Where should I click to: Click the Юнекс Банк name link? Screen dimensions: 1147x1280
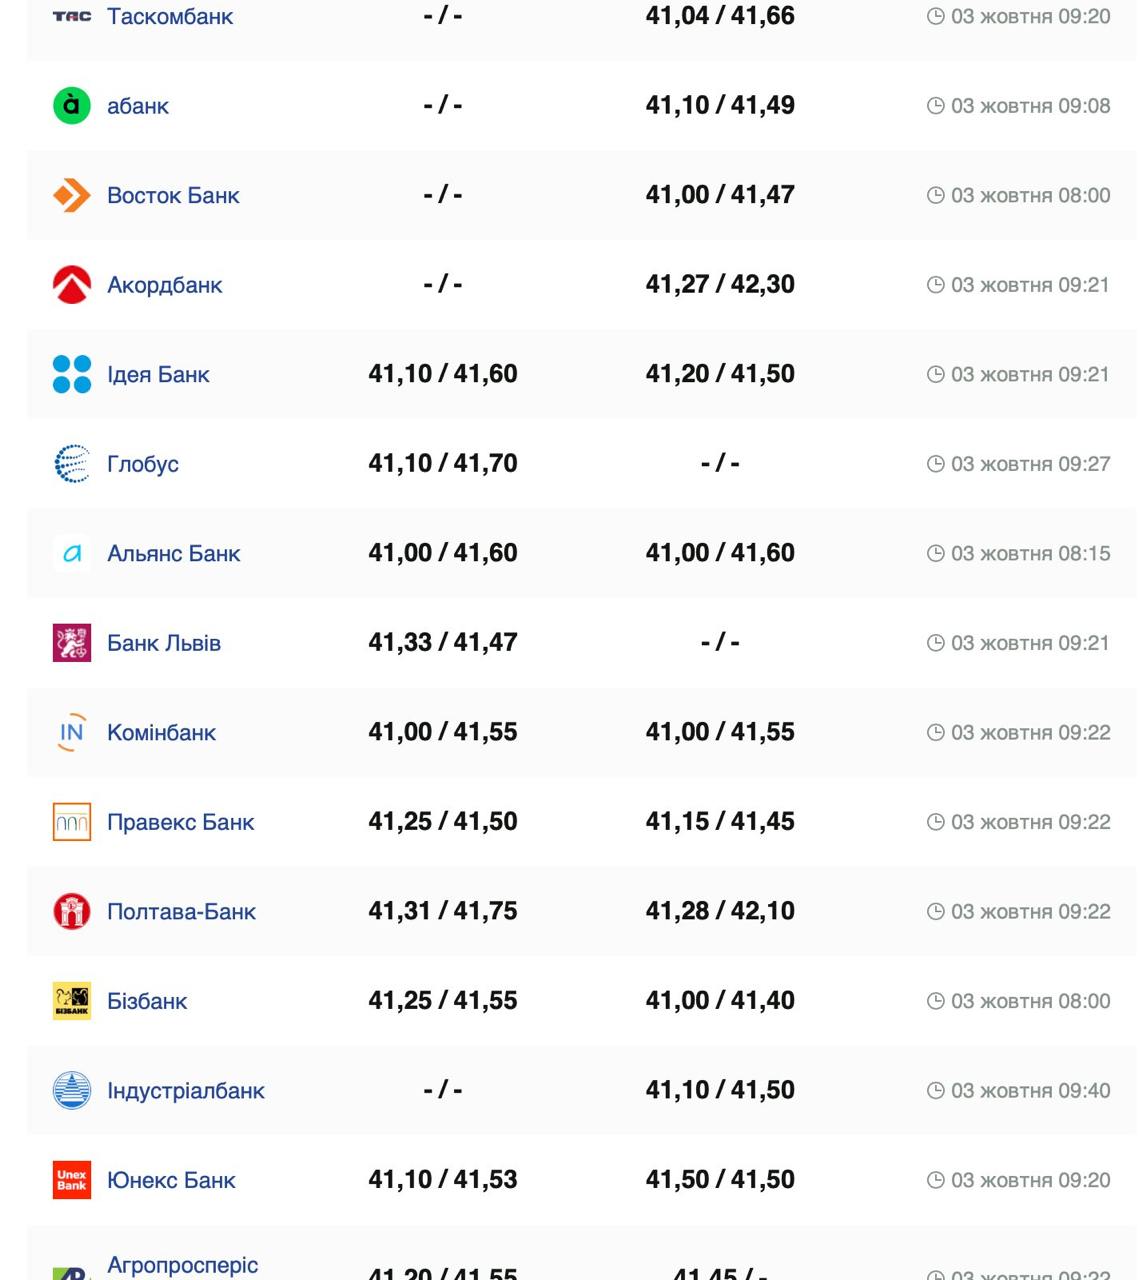tap(171, 1181)
